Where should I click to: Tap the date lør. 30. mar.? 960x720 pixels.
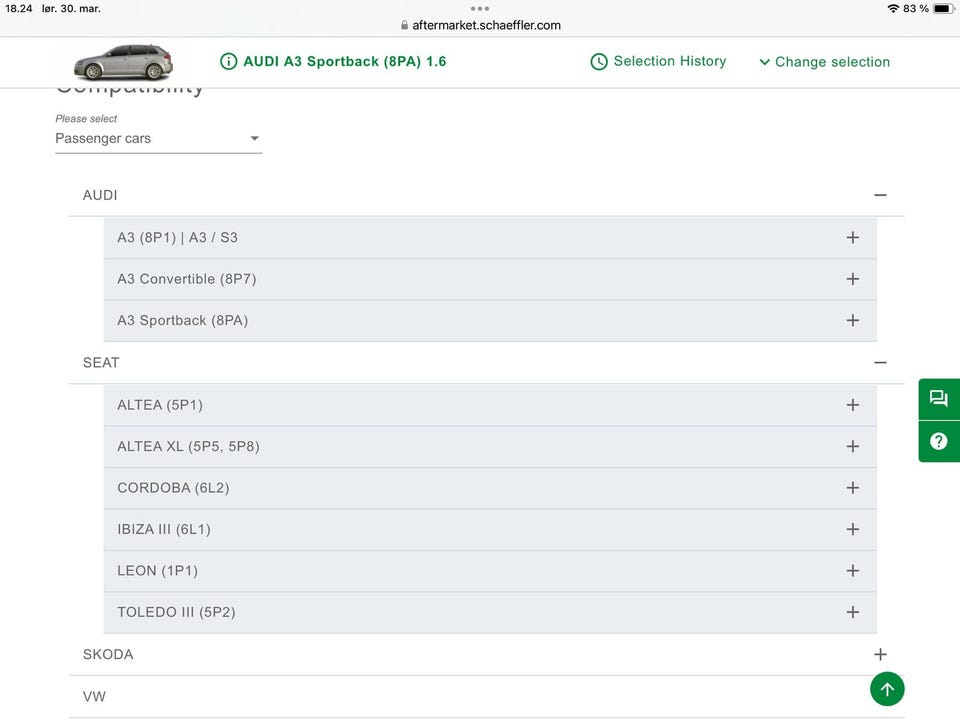(x=71, y=9)
